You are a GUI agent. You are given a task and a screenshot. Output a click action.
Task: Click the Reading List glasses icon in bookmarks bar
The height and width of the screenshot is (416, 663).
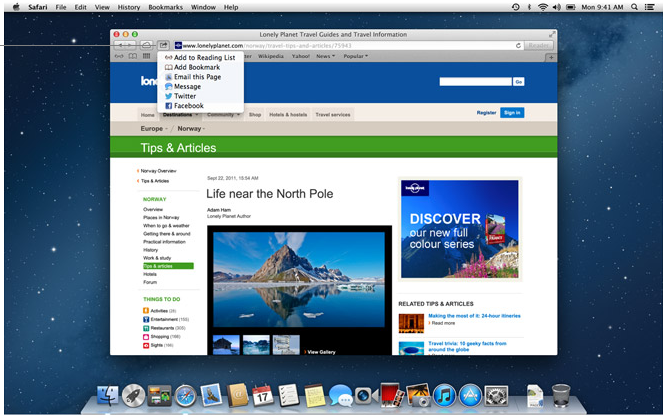(x=119, y=56)
